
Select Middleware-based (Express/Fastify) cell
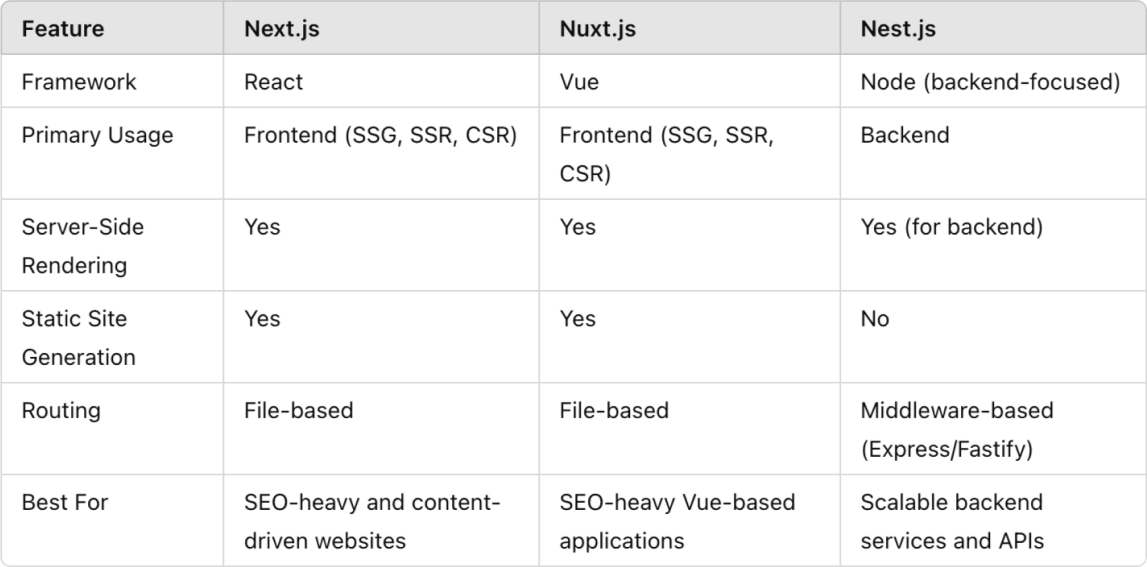957,429
